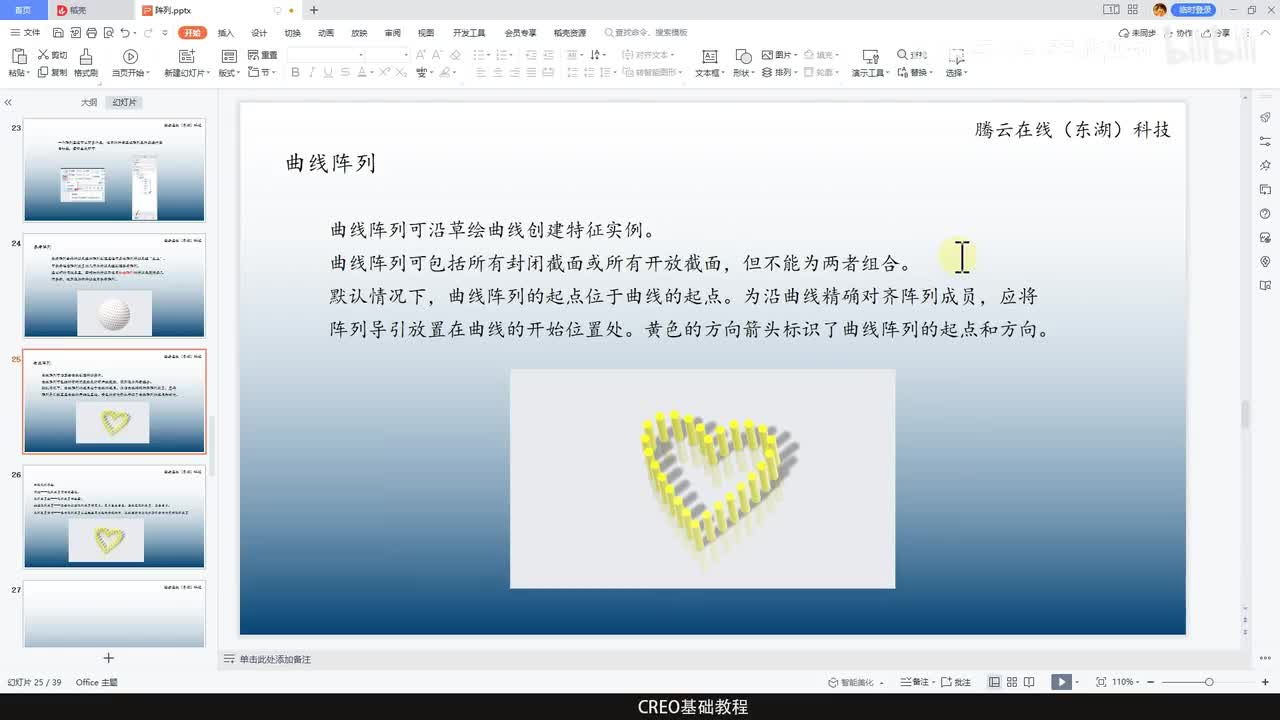
Task: Click the zoom slider handle
Action: (1209, 682)
